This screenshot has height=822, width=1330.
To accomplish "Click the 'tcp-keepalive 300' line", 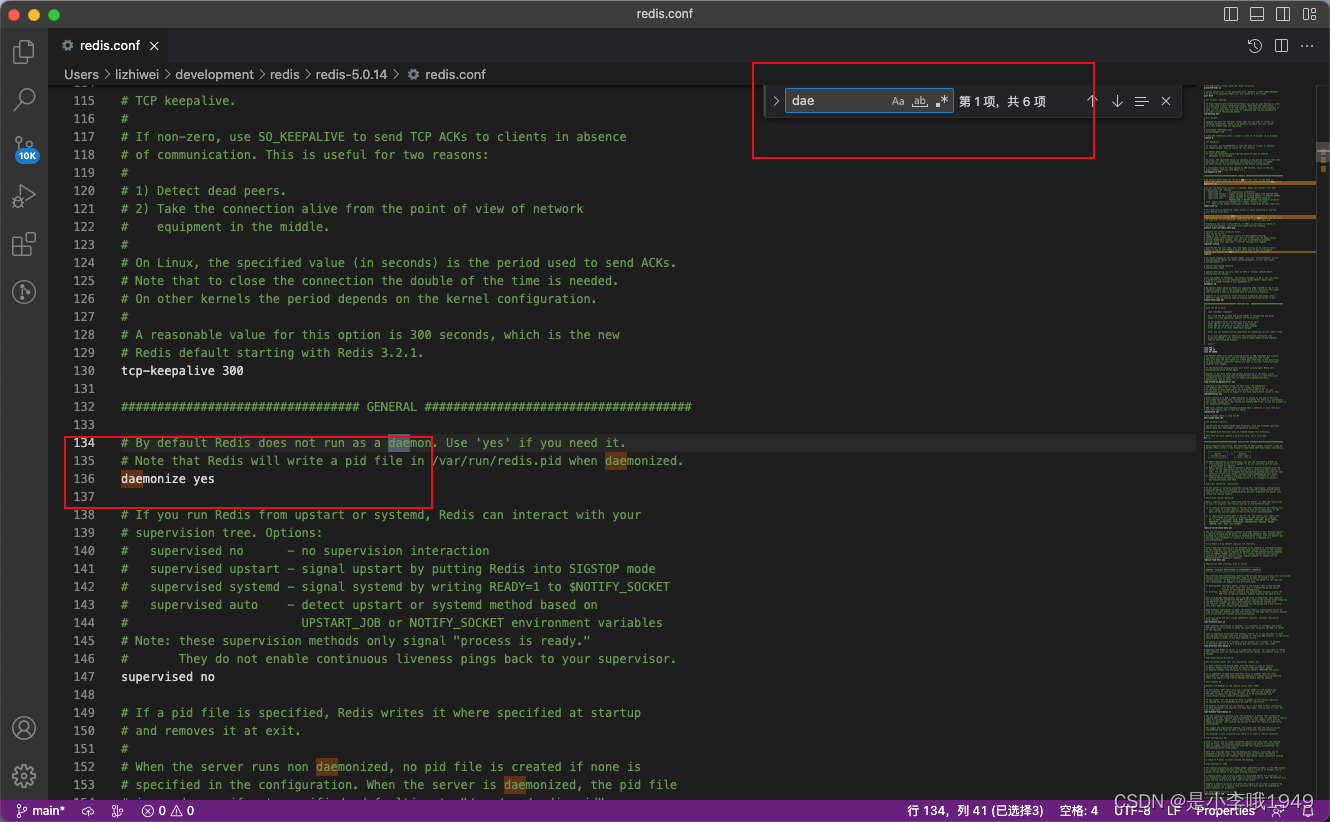I will [182, 371].
